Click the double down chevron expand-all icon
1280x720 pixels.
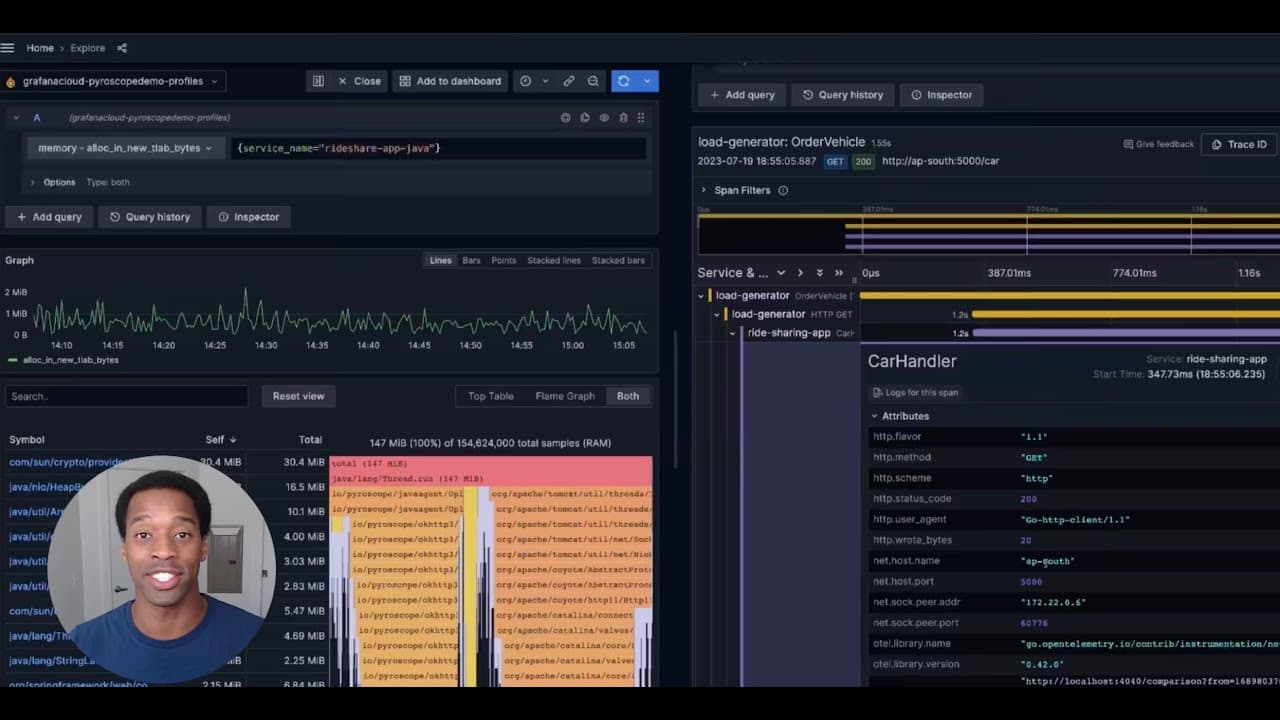tap(820, 273)
